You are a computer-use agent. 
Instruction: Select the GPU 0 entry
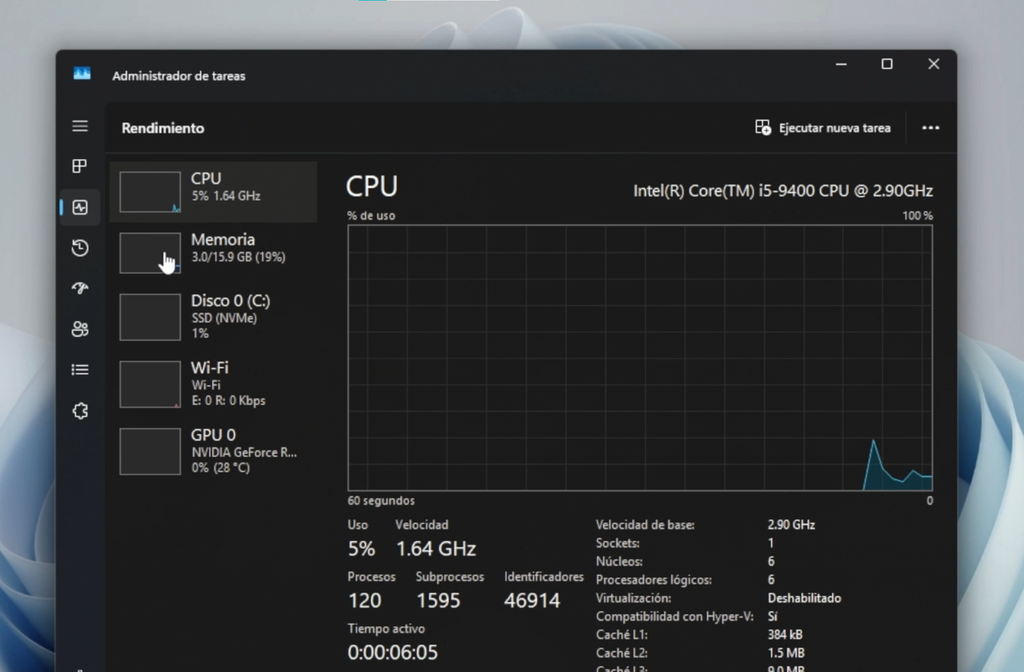point(214,451)
